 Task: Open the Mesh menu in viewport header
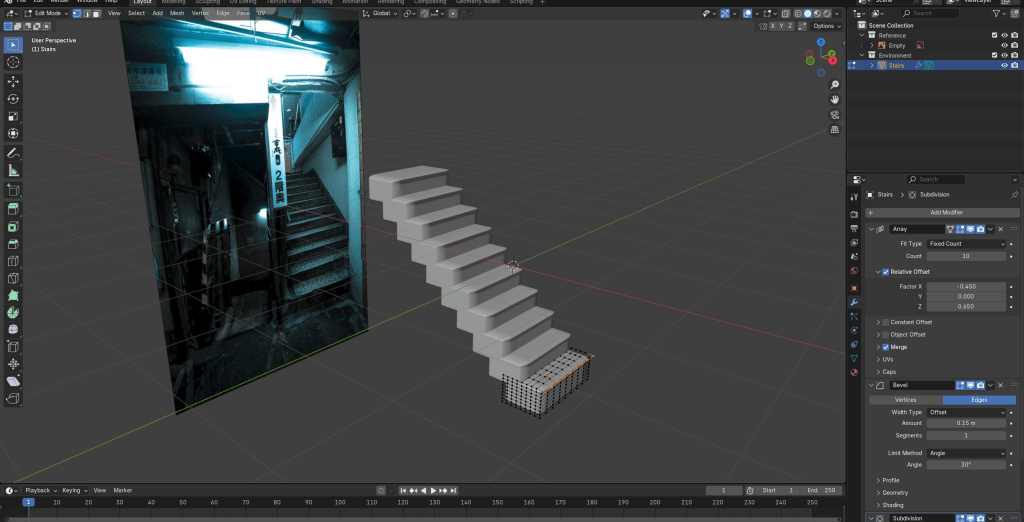click(x=177, y=13)
